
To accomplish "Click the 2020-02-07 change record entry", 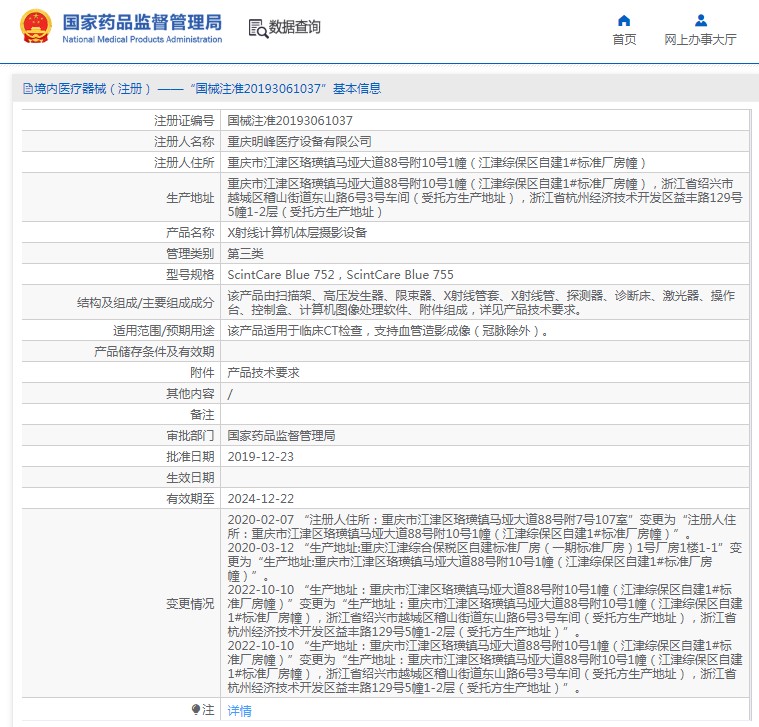I will pyautogui.click(x=482, y=527).
